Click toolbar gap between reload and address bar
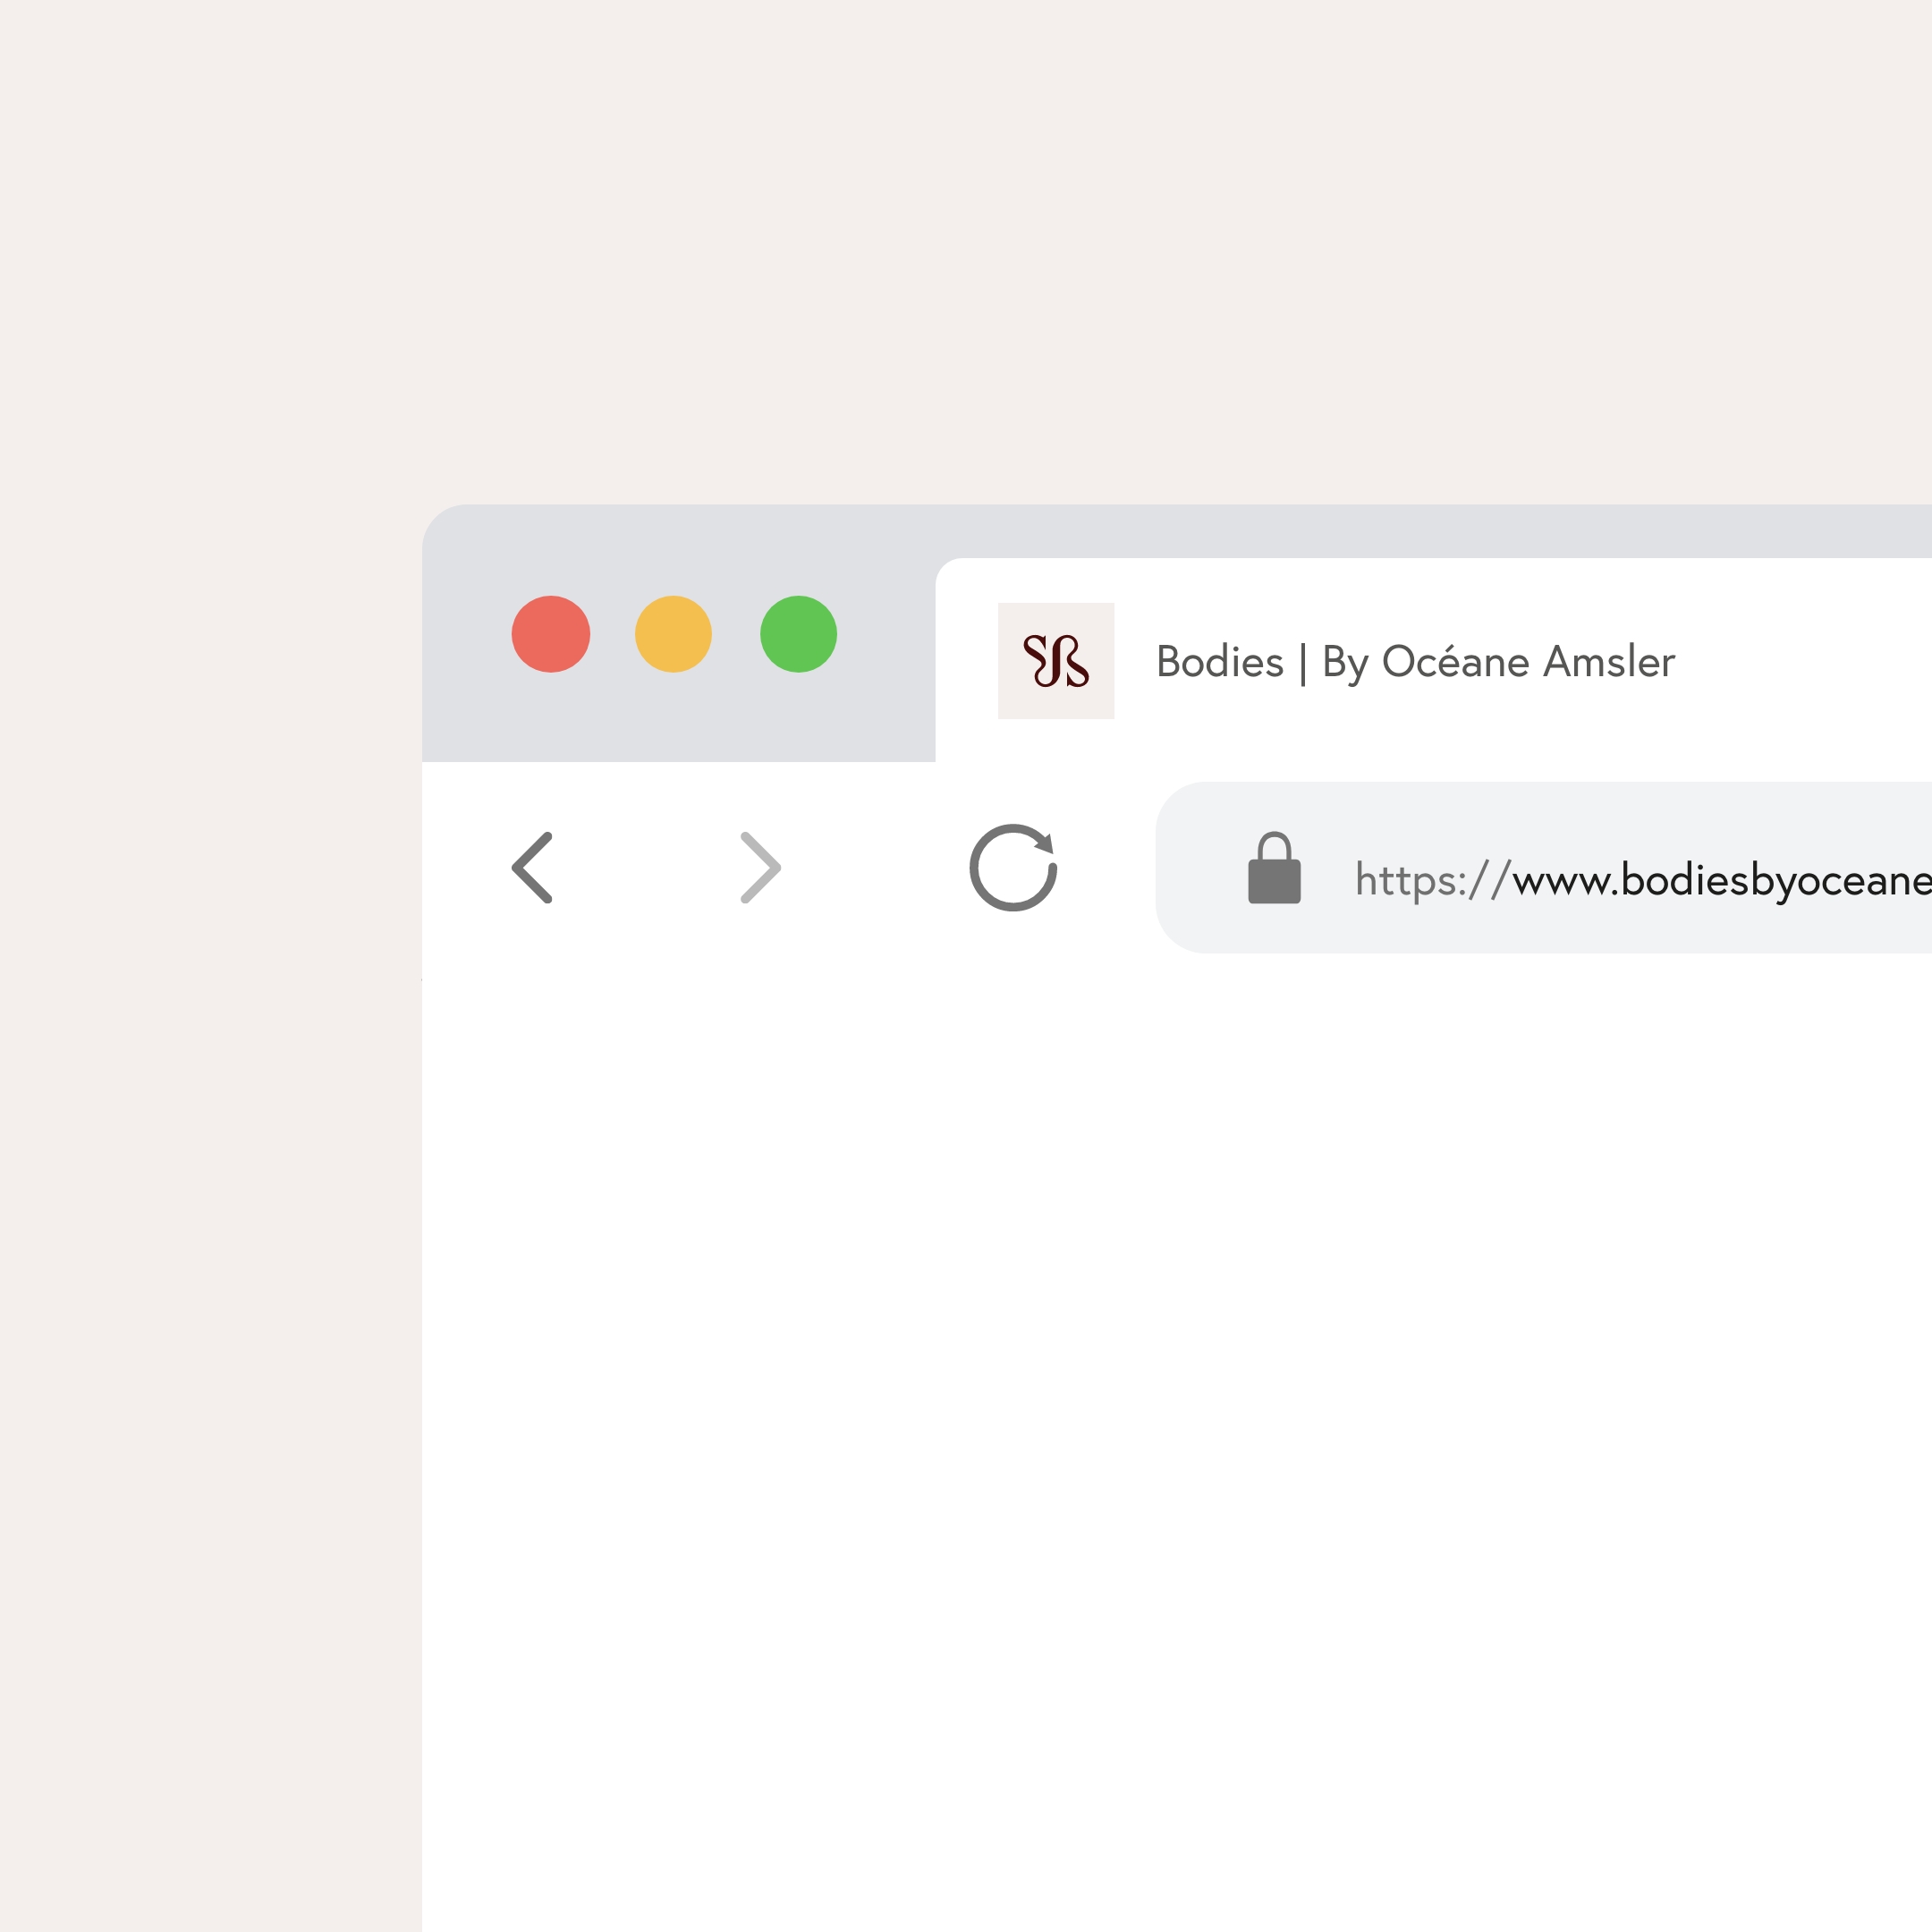The image size is (1932, 1932). pos(1108,867)
